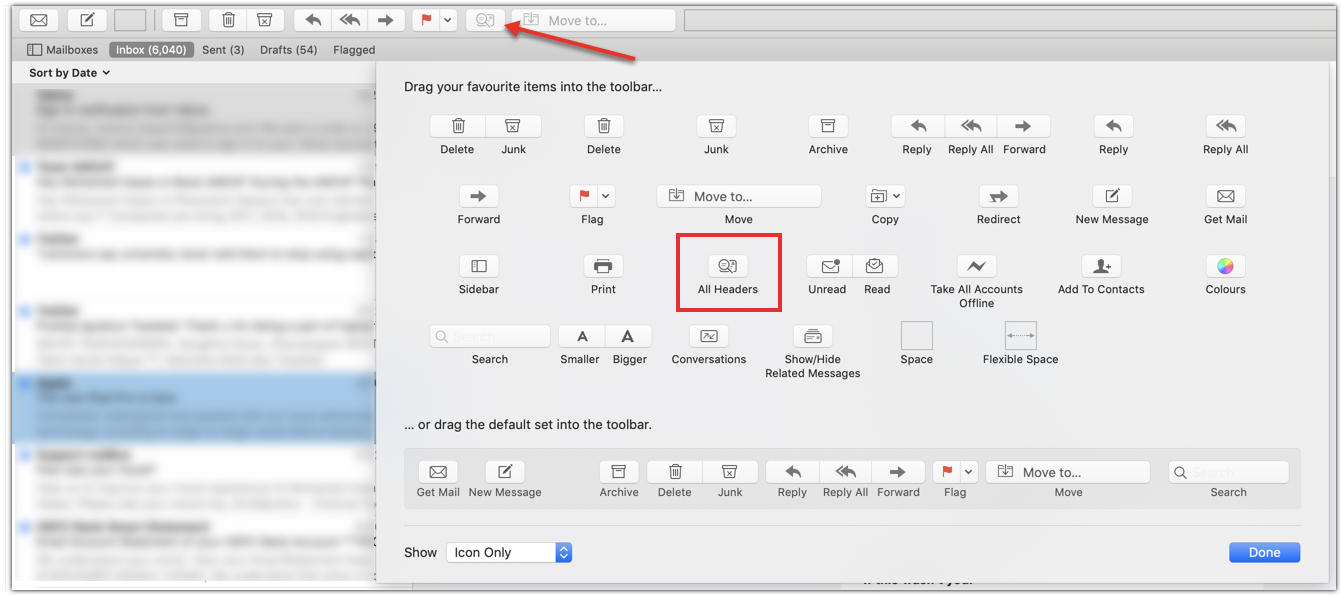Image resolution: width=1342 pixels, height=596 pixels.
Task: Click the Colours wheel icon
Action: point(1225,266)
